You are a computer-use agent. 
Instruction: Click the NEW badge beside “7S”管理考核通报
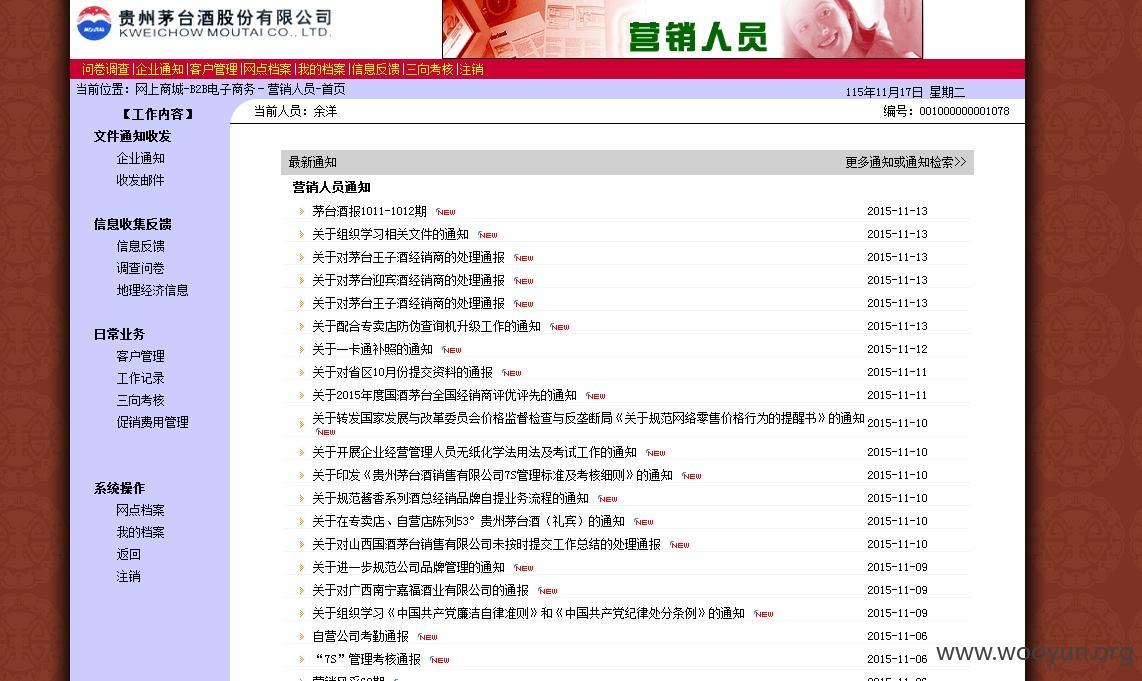click(440, 660)
